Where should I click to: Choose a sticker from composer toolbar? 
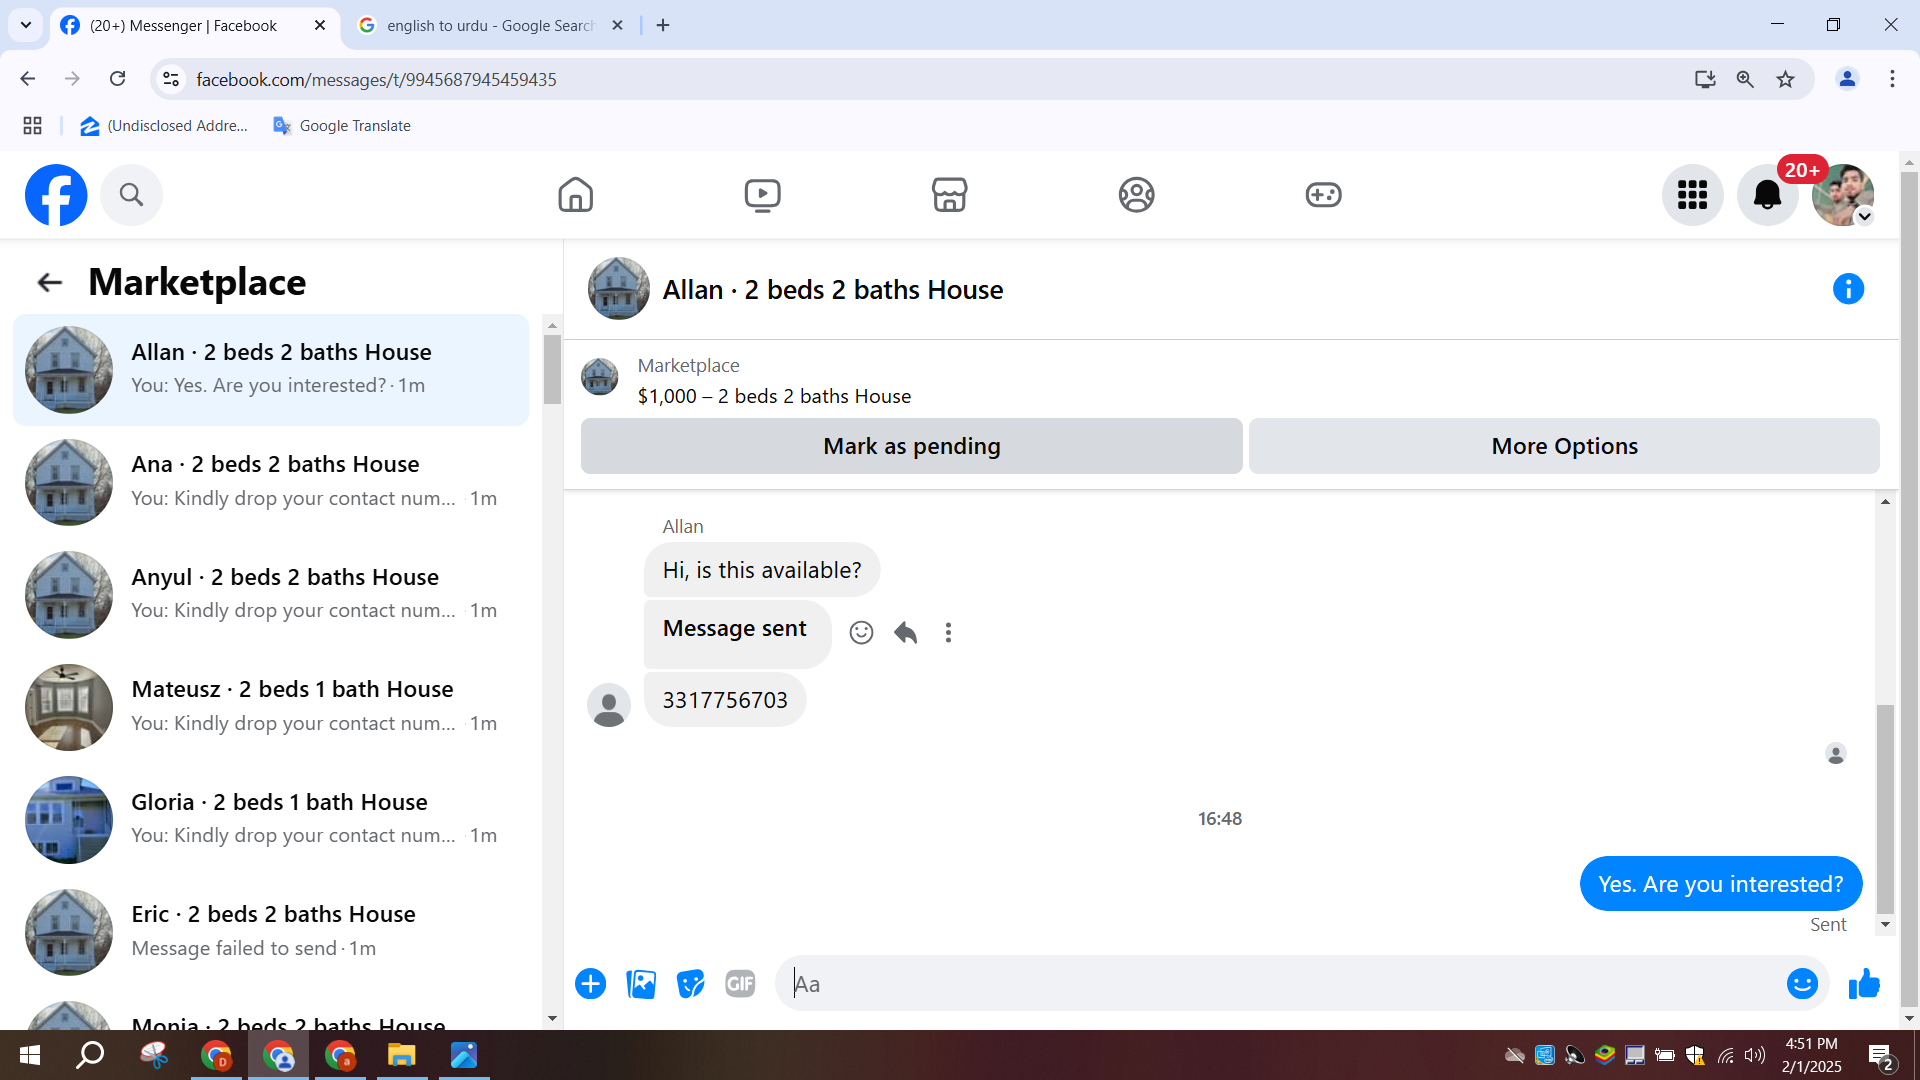pos(690,984)
